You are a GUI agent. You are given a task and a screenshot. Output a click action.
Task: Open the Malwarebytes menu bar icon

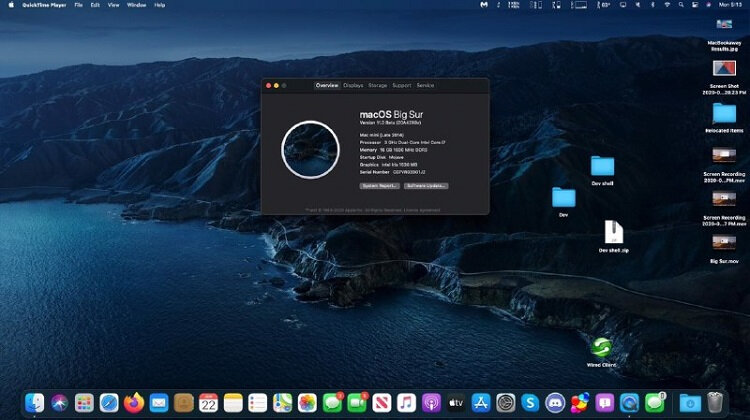[484, 5]
